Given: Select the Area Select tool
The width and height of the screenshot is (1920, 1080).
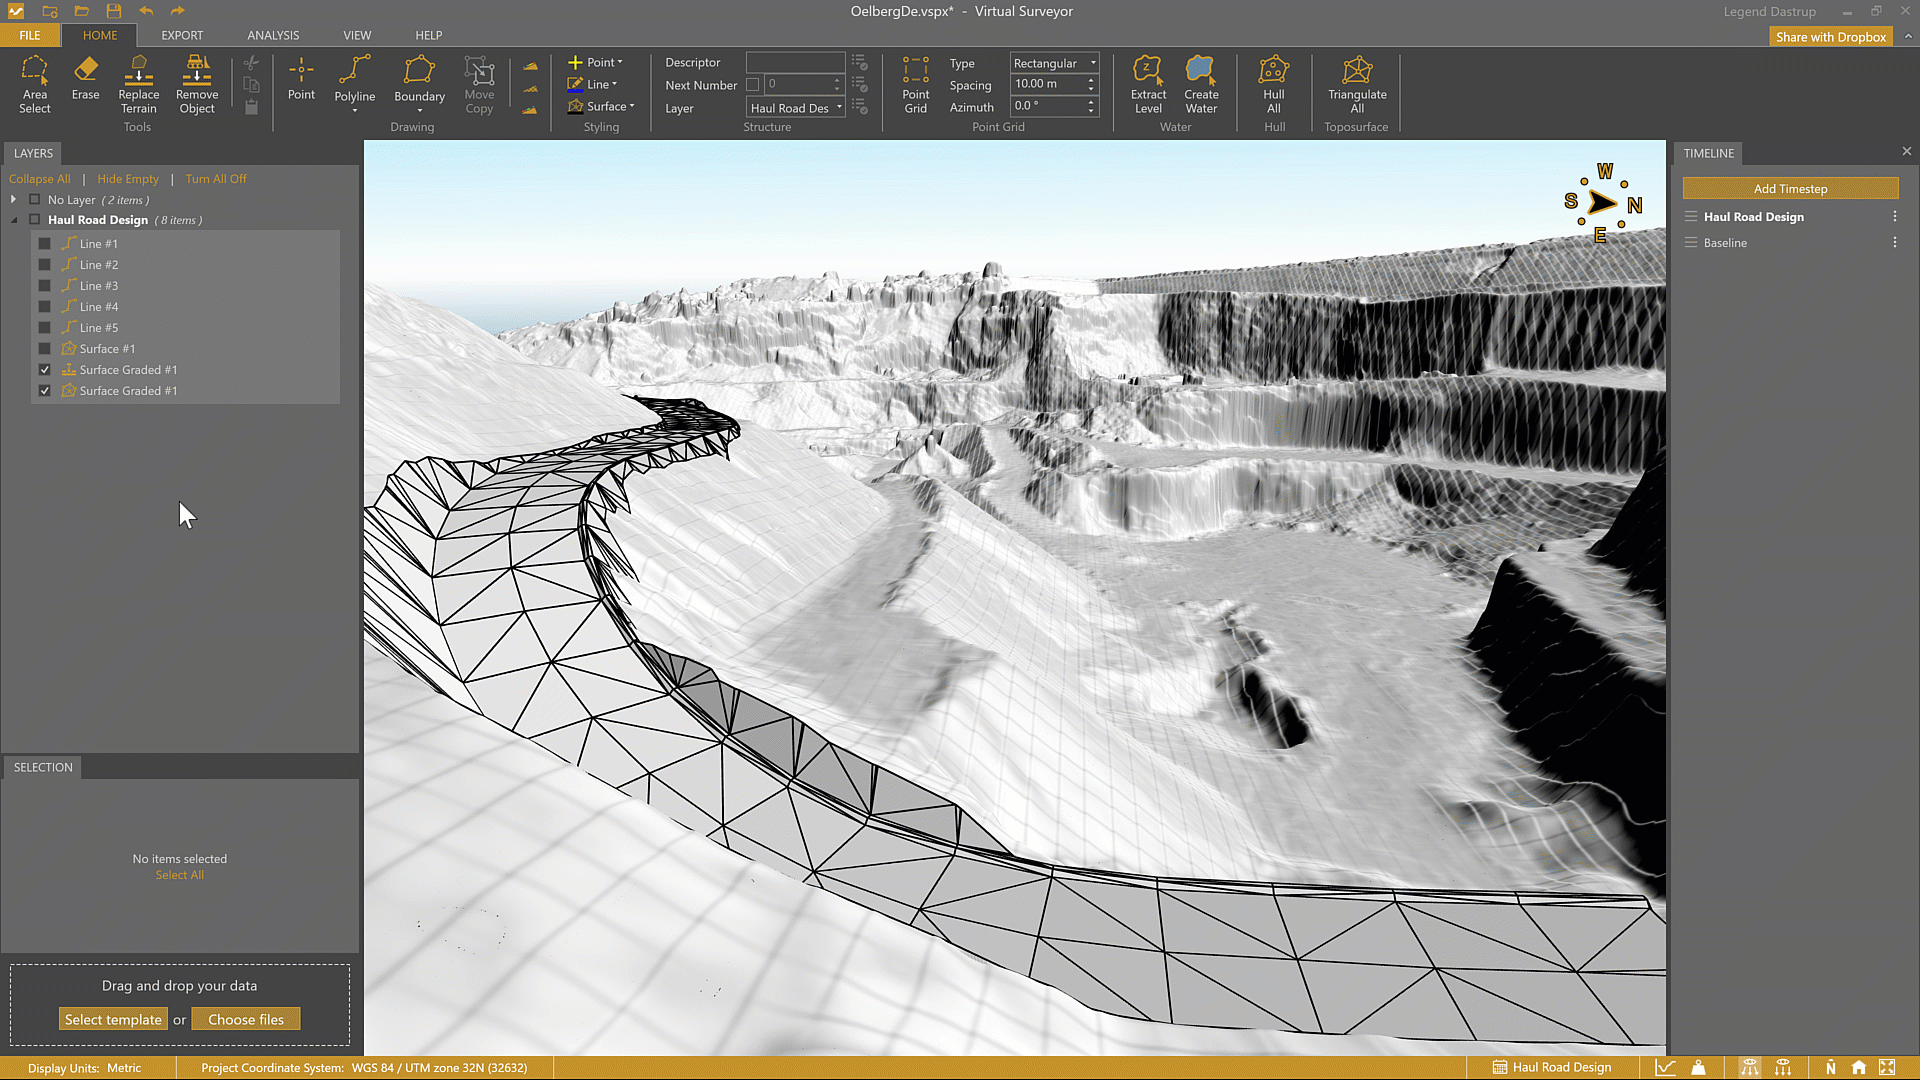Looking at the screenshot, I should coord(34,84).
